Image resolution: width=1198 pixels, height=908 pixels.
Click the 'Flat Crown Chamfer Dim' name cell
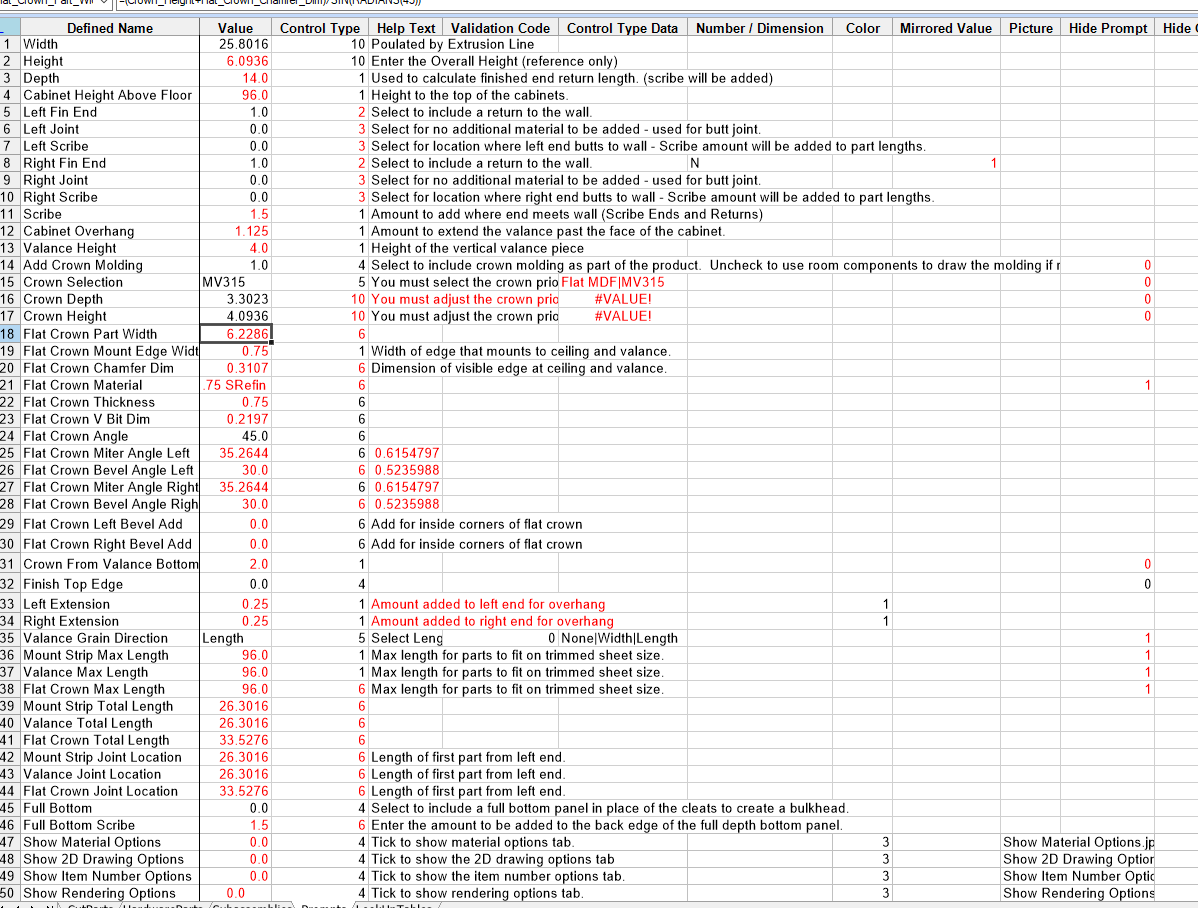[109, 368]
